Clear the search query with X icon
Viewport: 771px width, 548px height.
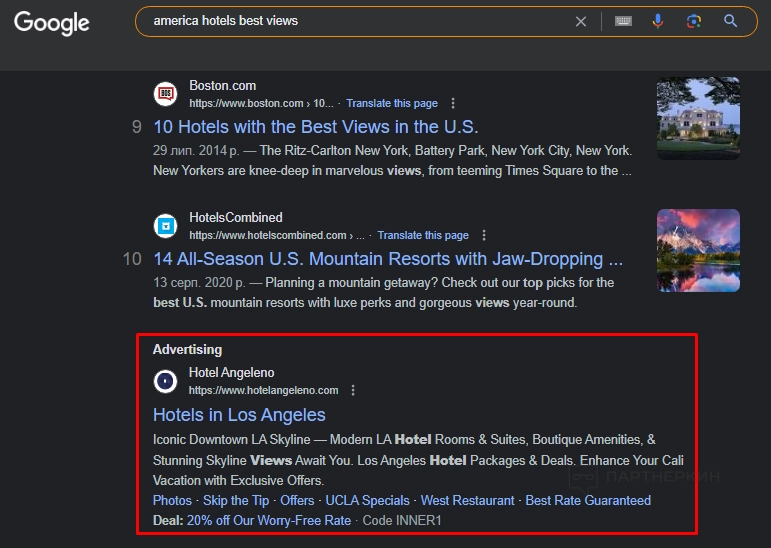[x=581, y=21]
